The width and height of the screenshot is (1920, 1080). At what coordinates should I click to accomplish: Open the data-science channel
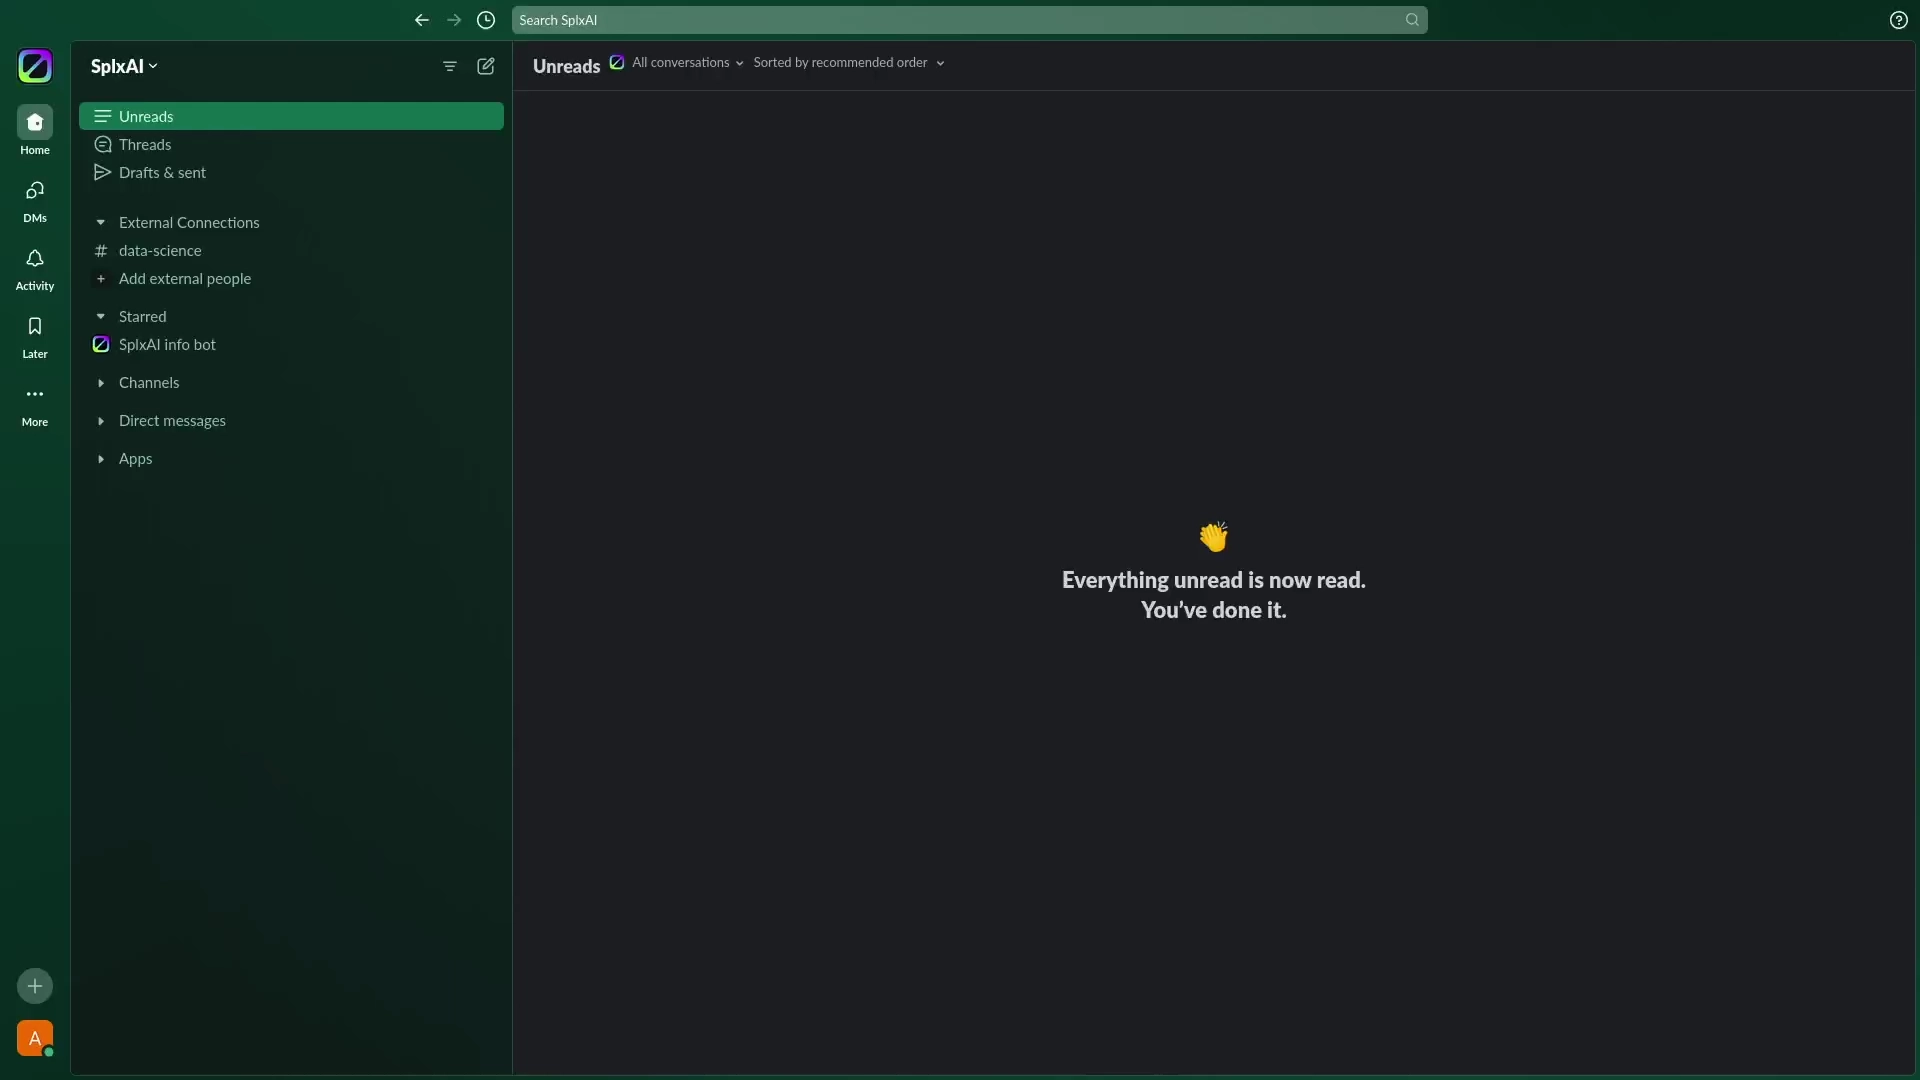[160, 251]
